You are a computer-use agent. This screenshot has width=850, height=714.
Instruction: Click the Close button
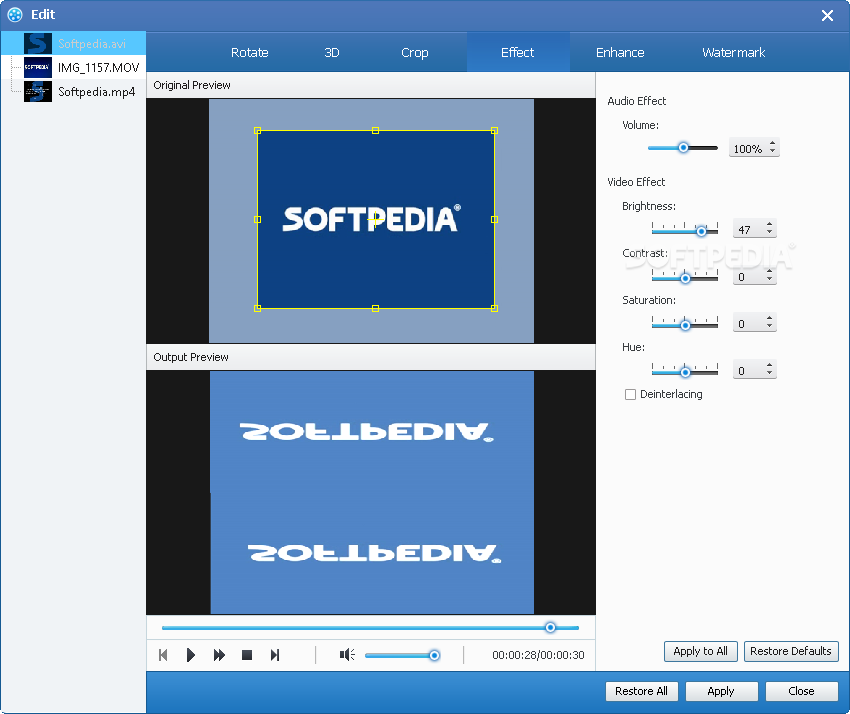click(x=801, y=691)
